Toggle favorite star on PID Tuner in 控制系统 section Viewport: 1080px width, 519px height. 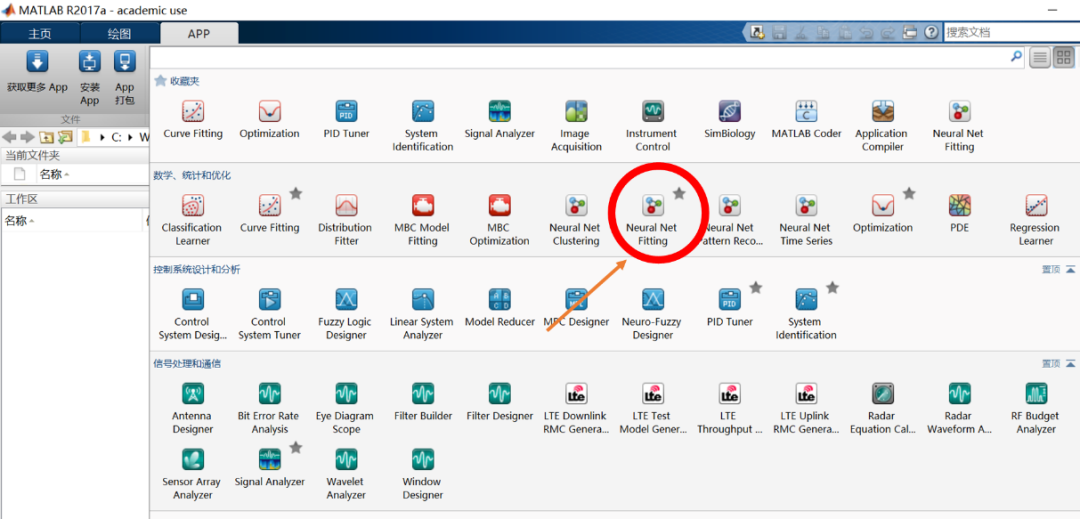pyautogui.click(x=756, y=288)
